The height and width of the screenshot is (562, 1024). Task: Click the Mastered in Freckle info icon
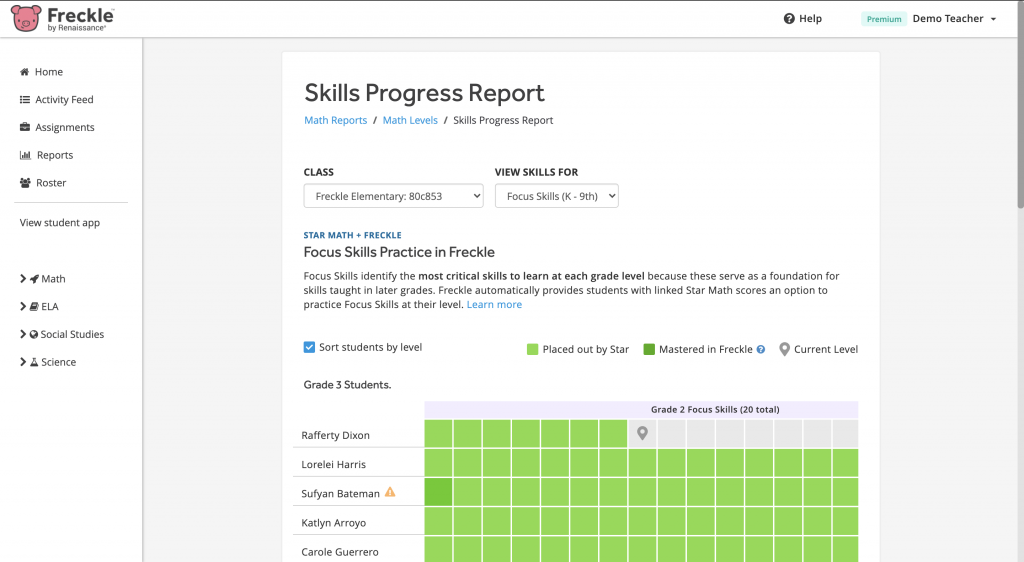(x=761, y=349)
